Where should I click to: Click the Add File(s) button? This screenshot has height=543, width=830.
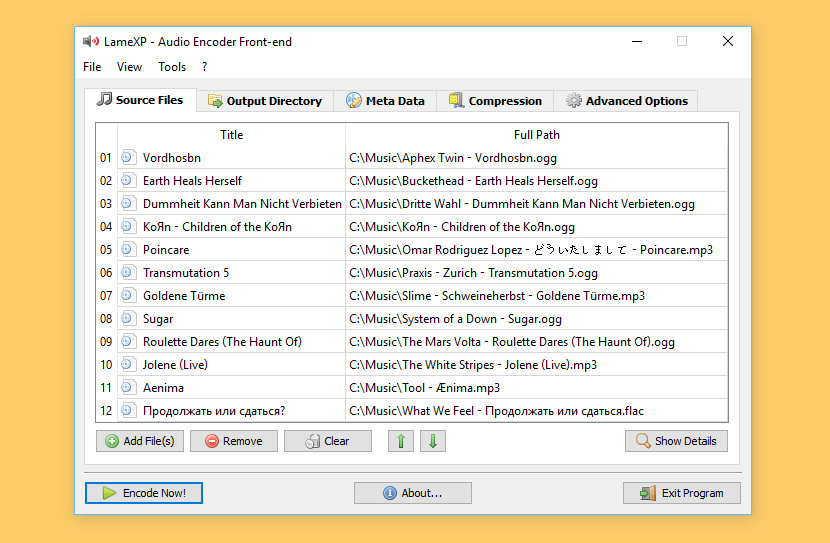point(140,441)
